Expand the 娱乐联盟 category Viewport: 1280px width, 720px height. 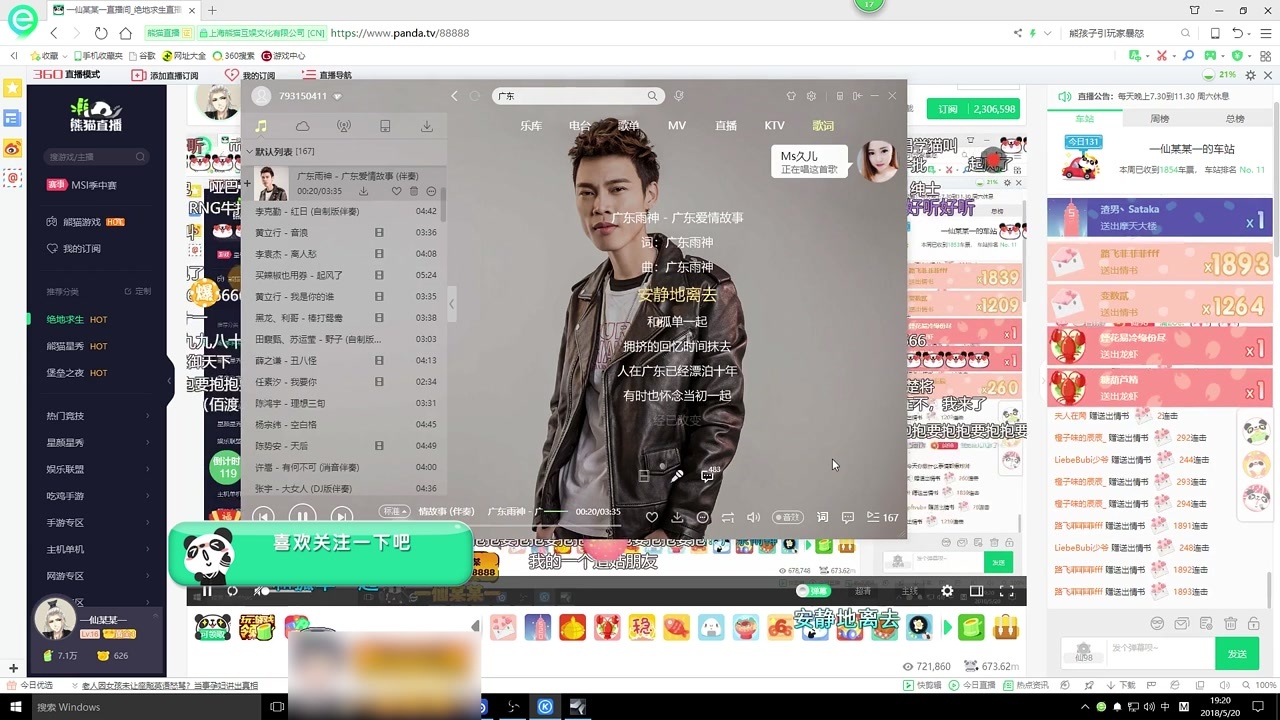[97, 469]
